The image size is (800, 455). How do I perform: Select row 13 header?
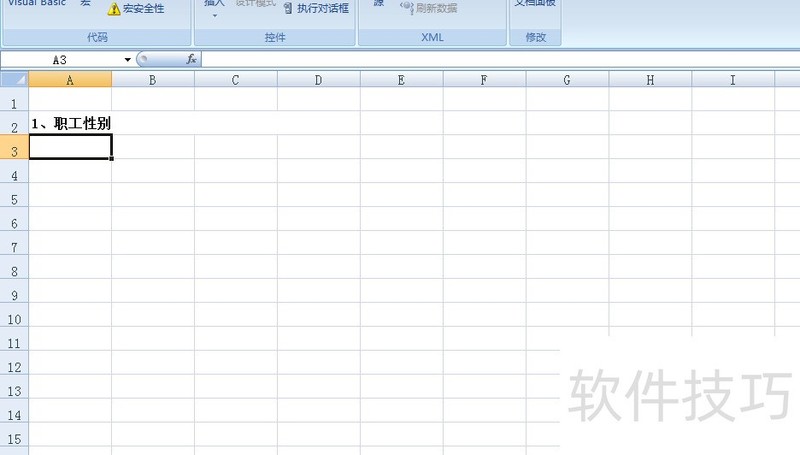tap(14, 387)
